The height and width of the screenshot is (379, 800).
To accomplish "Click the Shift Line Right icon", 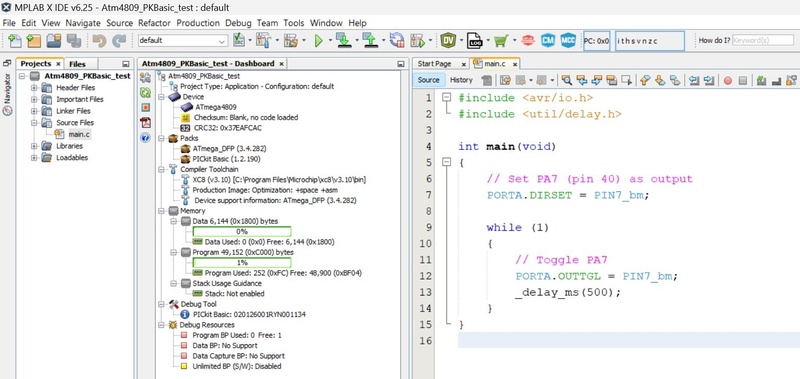I will [709, 80].
